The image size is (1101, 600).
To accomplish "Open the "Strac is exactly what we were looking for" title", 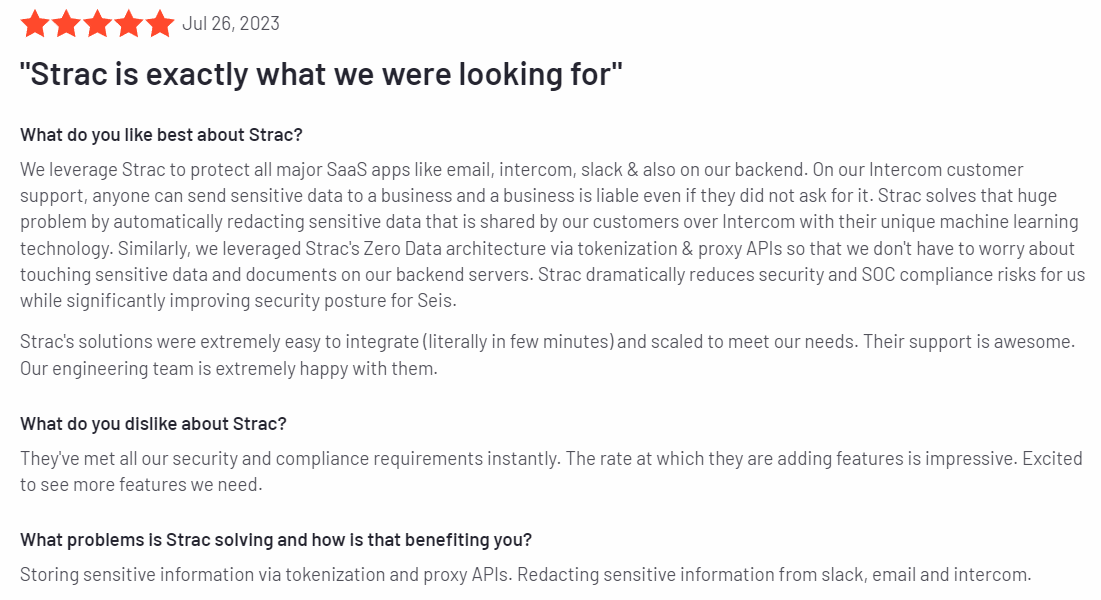I will [321, 75].
